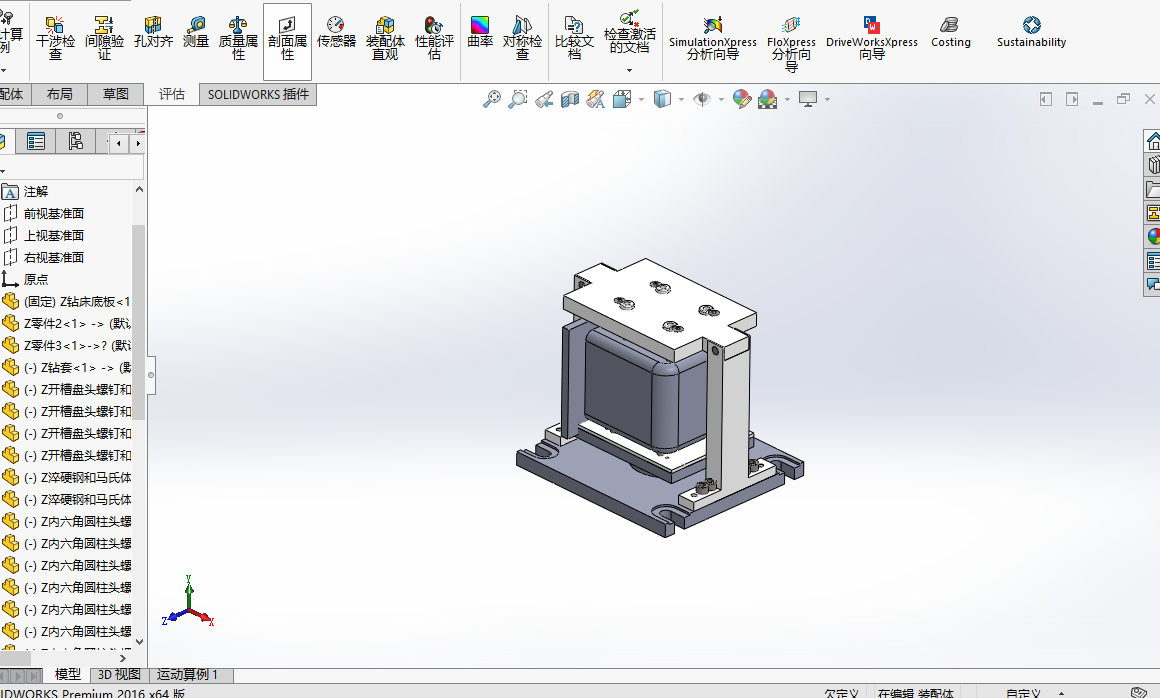The width and height of the screenshot is (1160, 698).
Task: Open the 间隙验证 clearance verification tool
Action: pyautogui.click(x=104, y=38)
